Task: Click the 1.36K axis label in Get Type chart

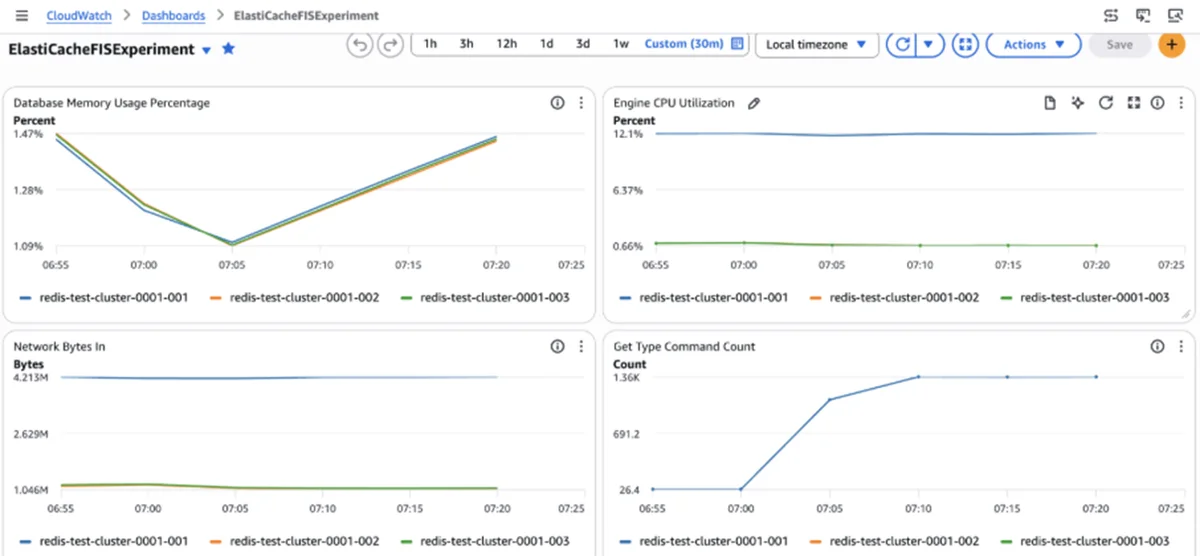Action: pyautogui.click(x=628, y=378)
